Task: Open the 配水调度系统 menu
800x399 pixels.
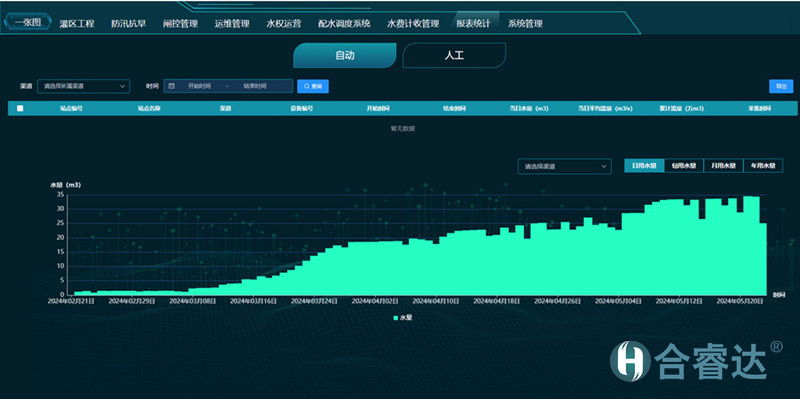Action: coord(344,23)
